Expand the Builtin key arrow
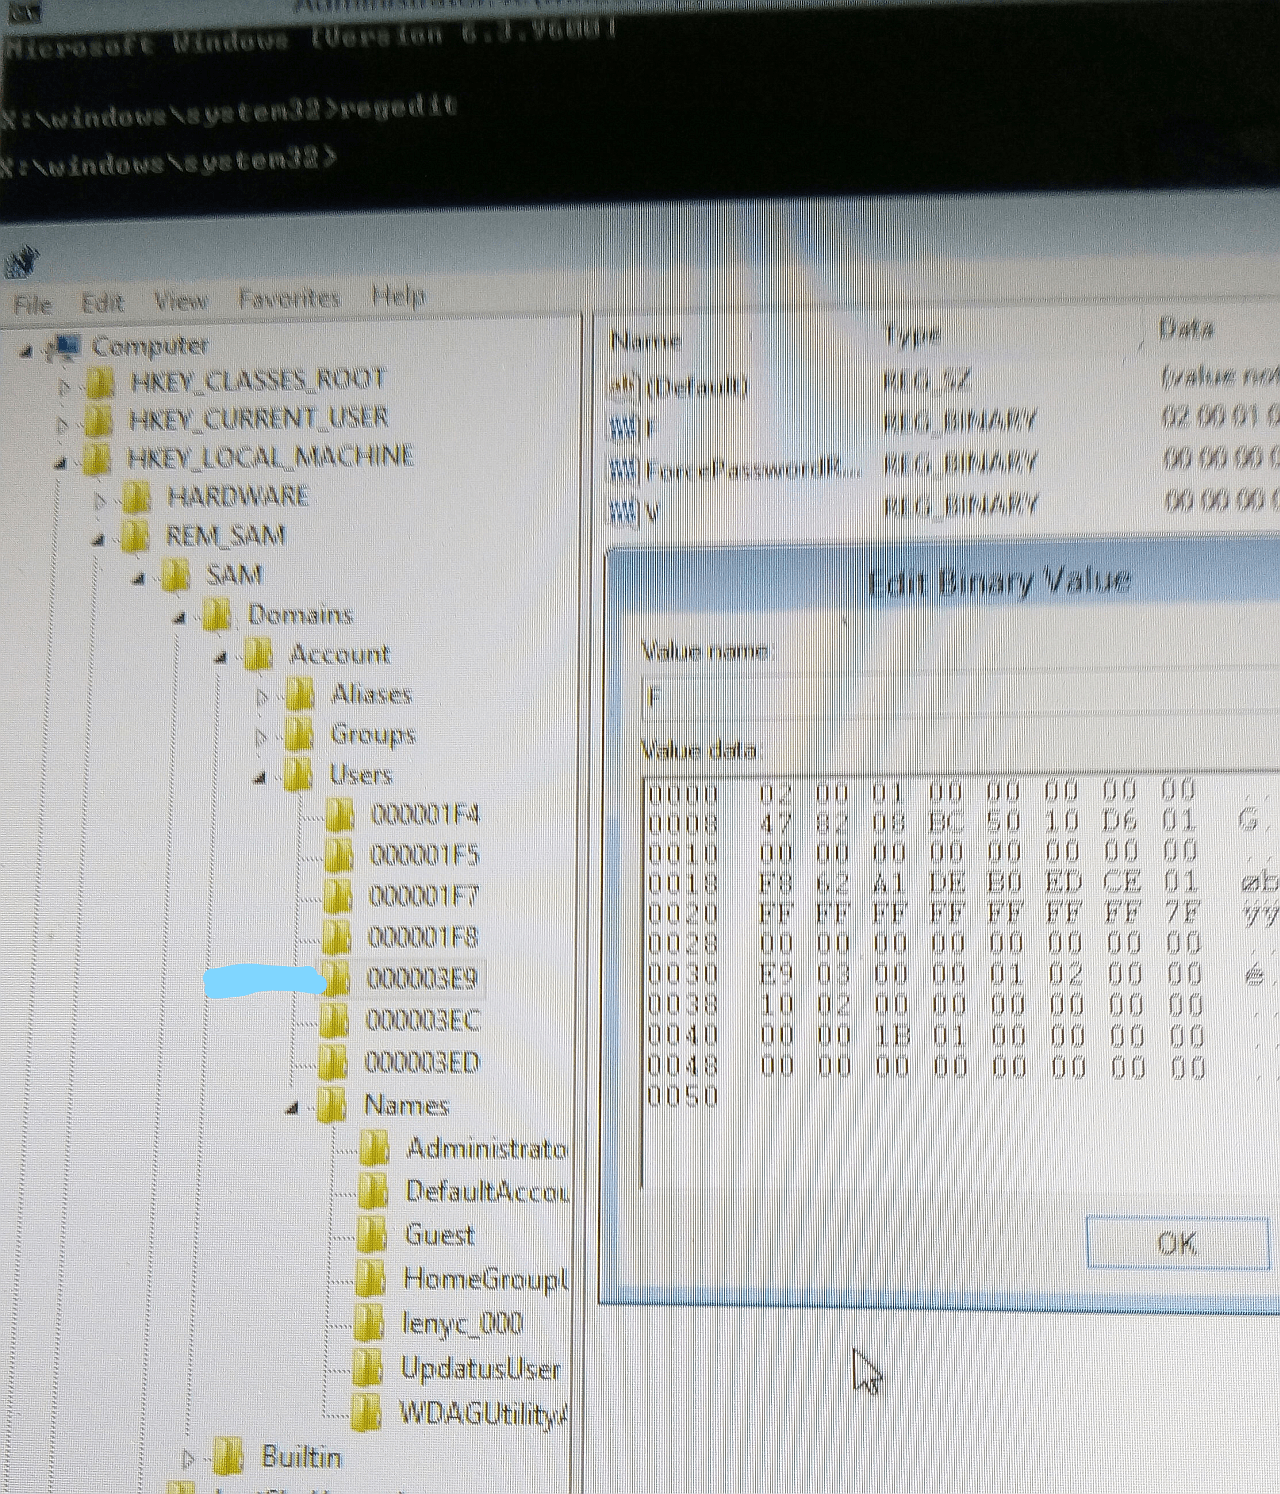 [x=189, y=1459]
